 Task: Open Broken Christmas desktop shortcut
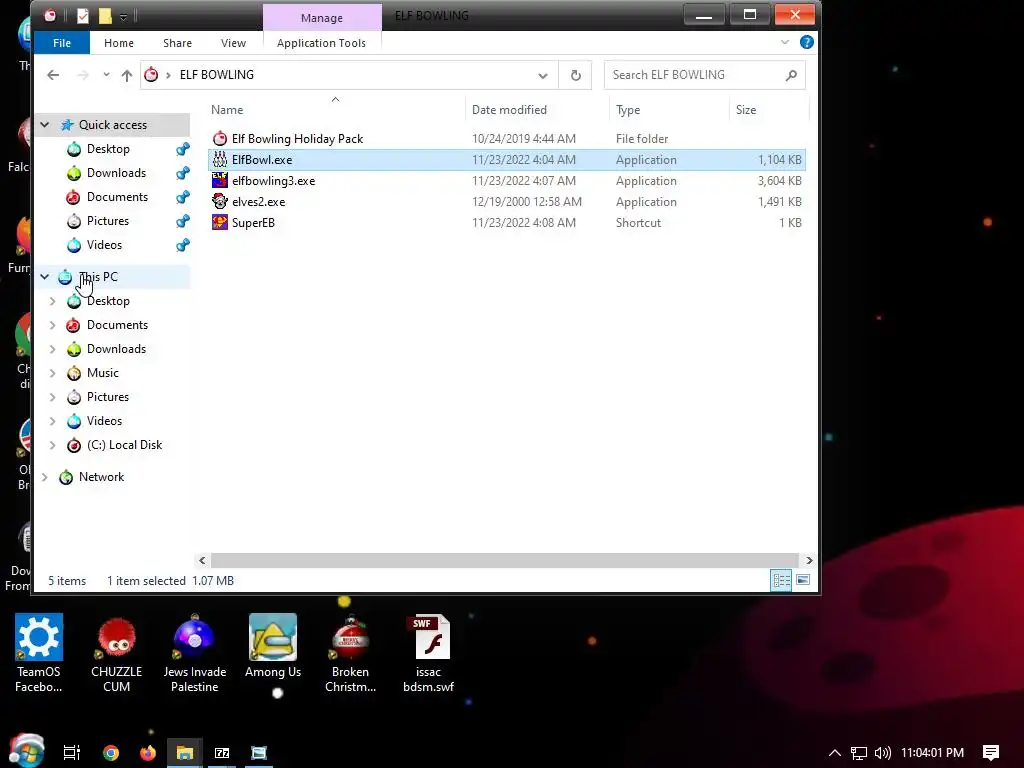coord(350,652)
